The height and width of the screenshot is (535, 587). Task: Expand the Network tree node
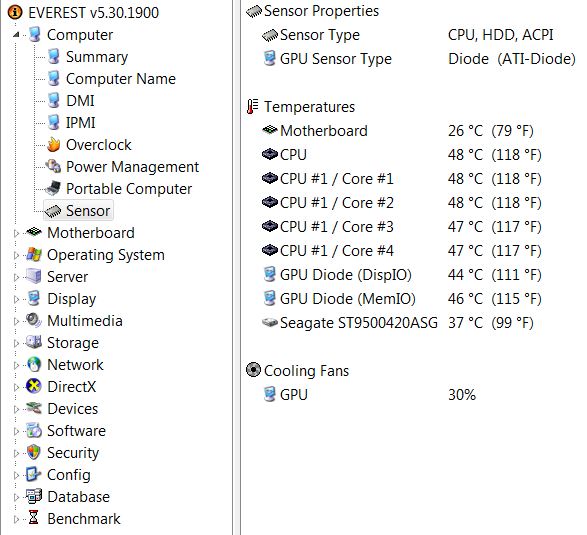coord(16,365)
